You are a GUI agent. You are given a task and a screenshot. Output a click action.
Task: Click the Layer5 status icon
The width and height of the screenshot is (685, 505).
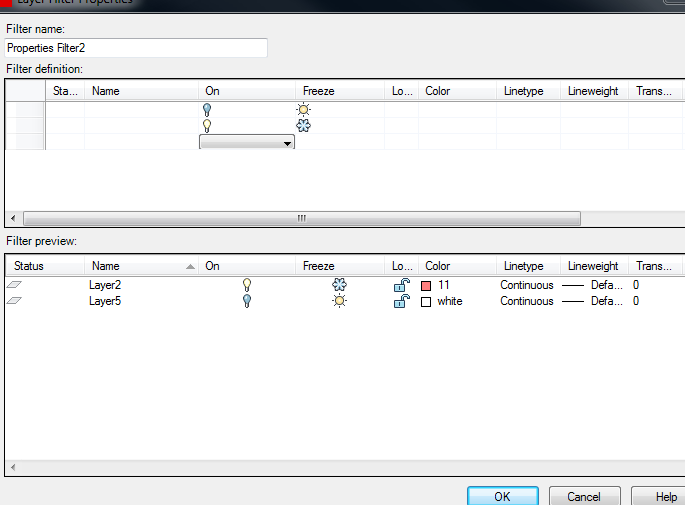click(x=15, y=301)
